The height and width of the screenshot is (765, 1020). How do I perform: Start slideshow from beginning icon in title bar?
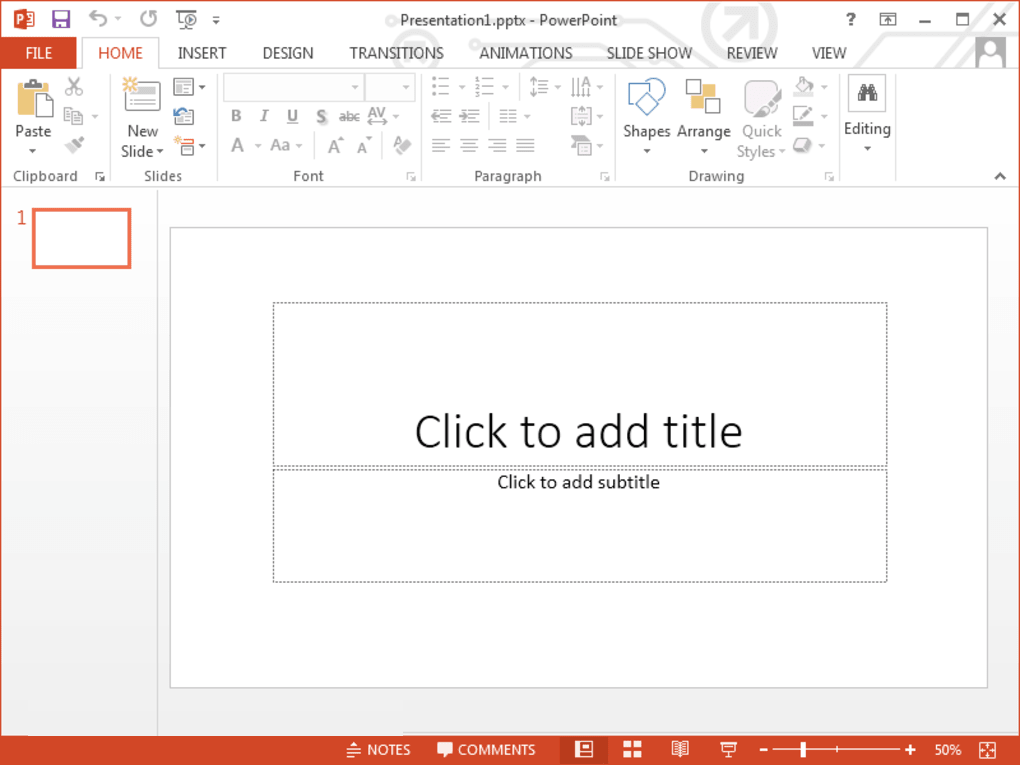tap(186, 20)
